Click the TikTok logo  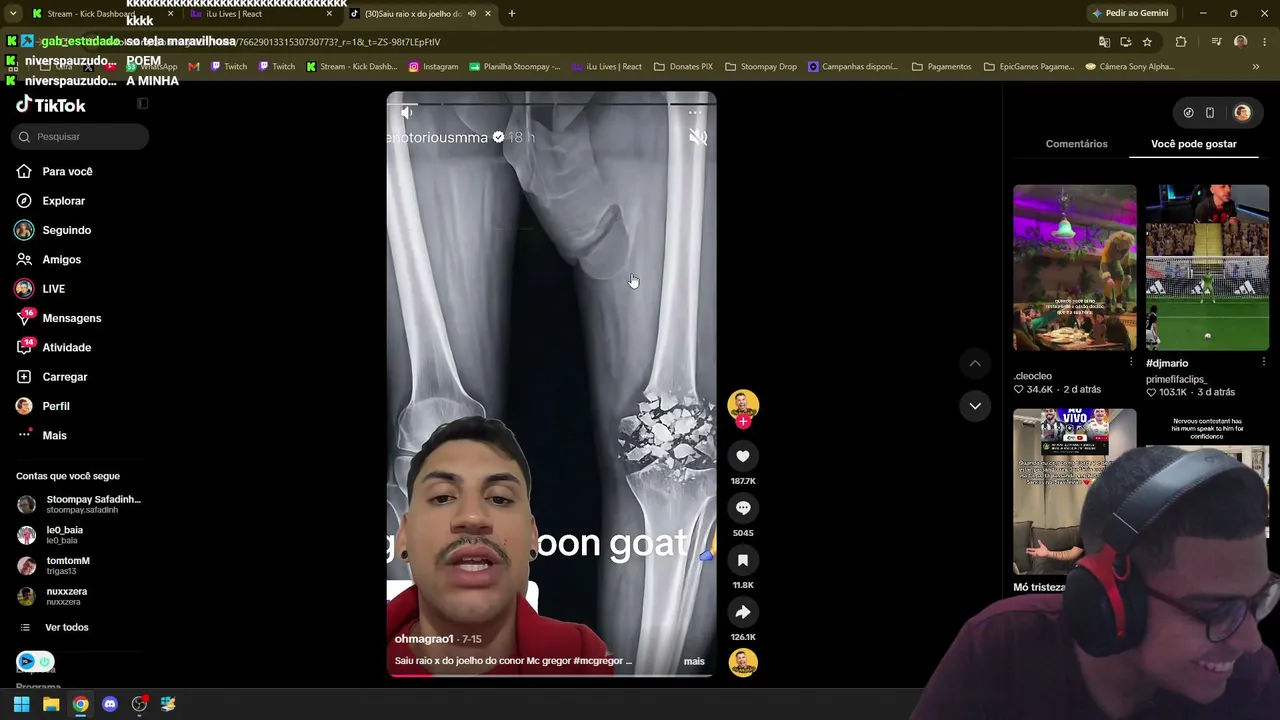pos(50,105)
